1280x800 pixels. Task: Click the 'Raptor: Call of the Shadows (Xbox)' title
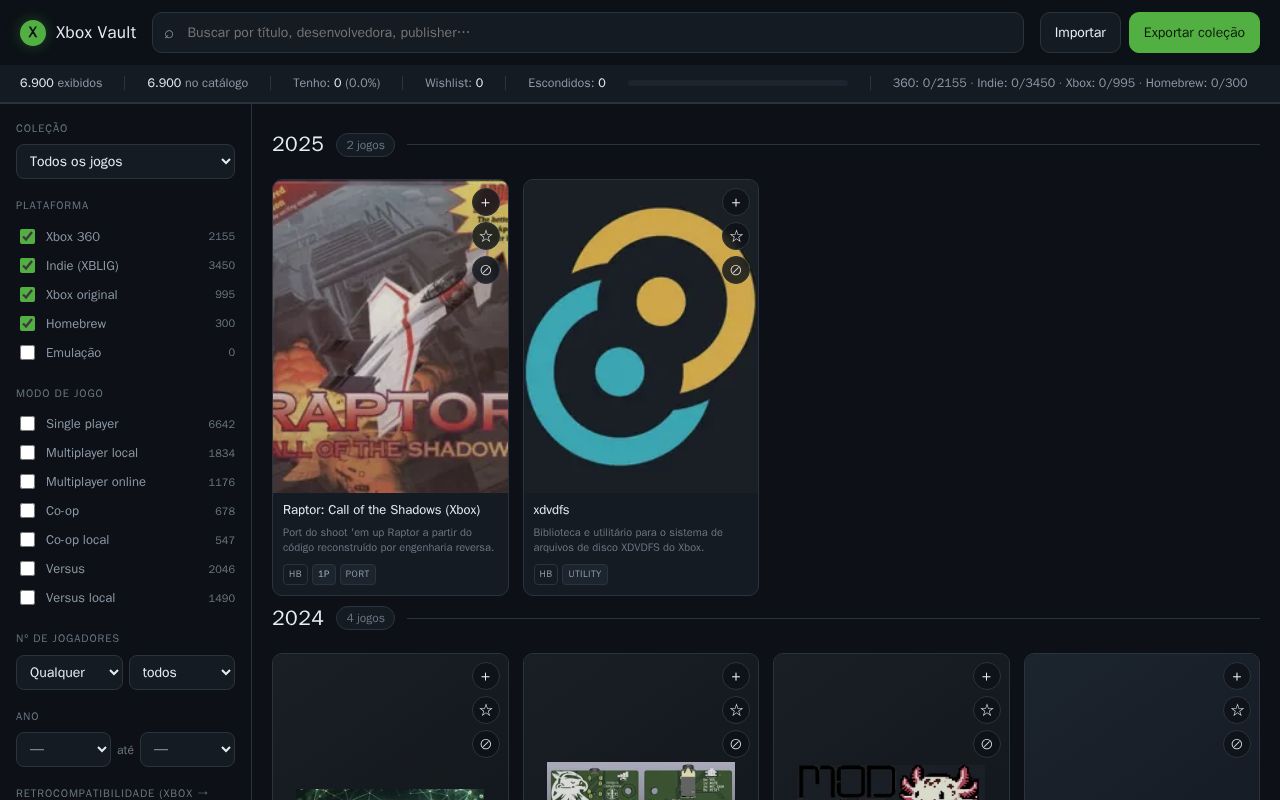click(381, 510)
